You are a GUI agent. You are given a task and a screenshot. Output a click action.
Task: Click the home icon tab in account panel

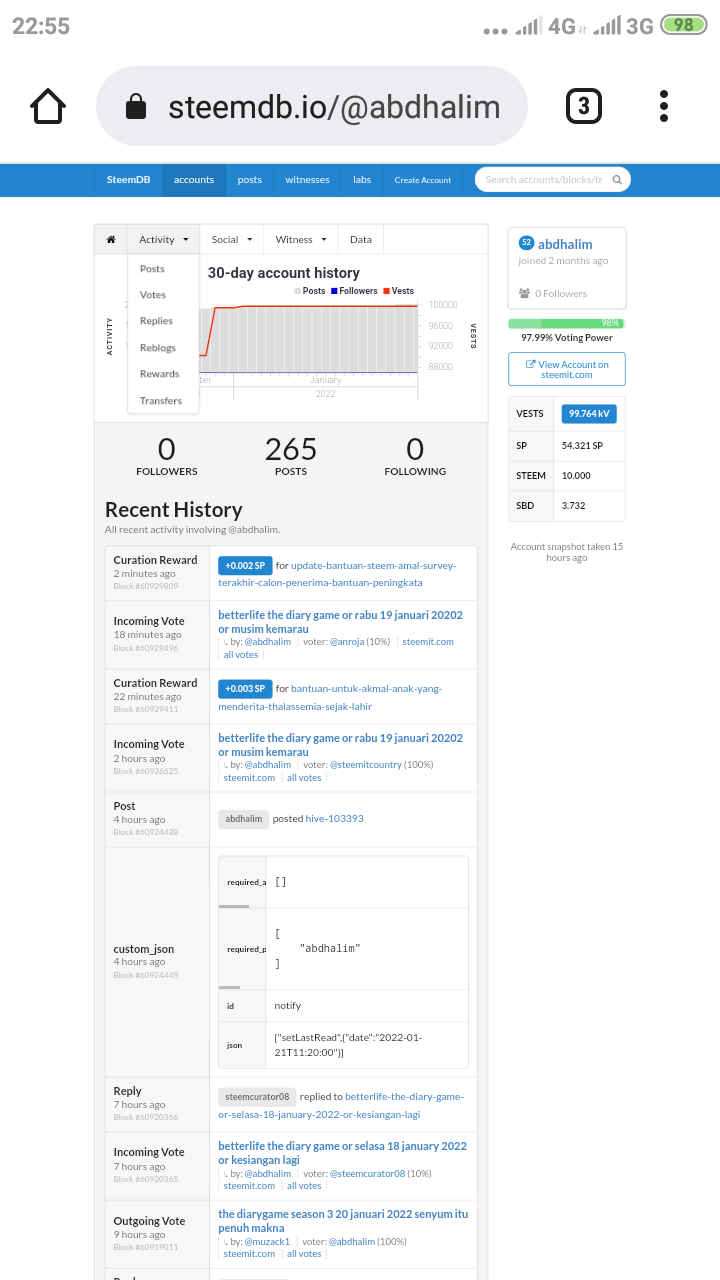(111, 239)
